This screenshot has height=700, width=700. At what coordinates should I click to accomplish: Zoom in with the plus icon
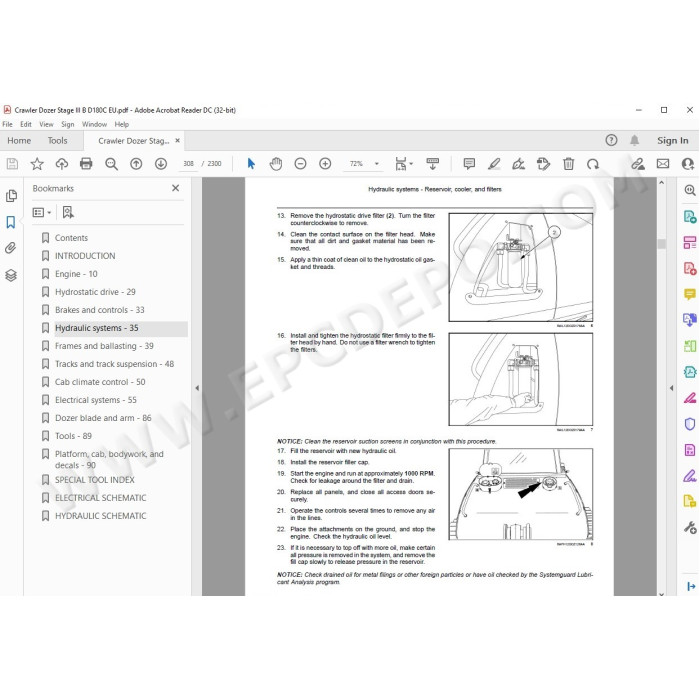point(325,164)
